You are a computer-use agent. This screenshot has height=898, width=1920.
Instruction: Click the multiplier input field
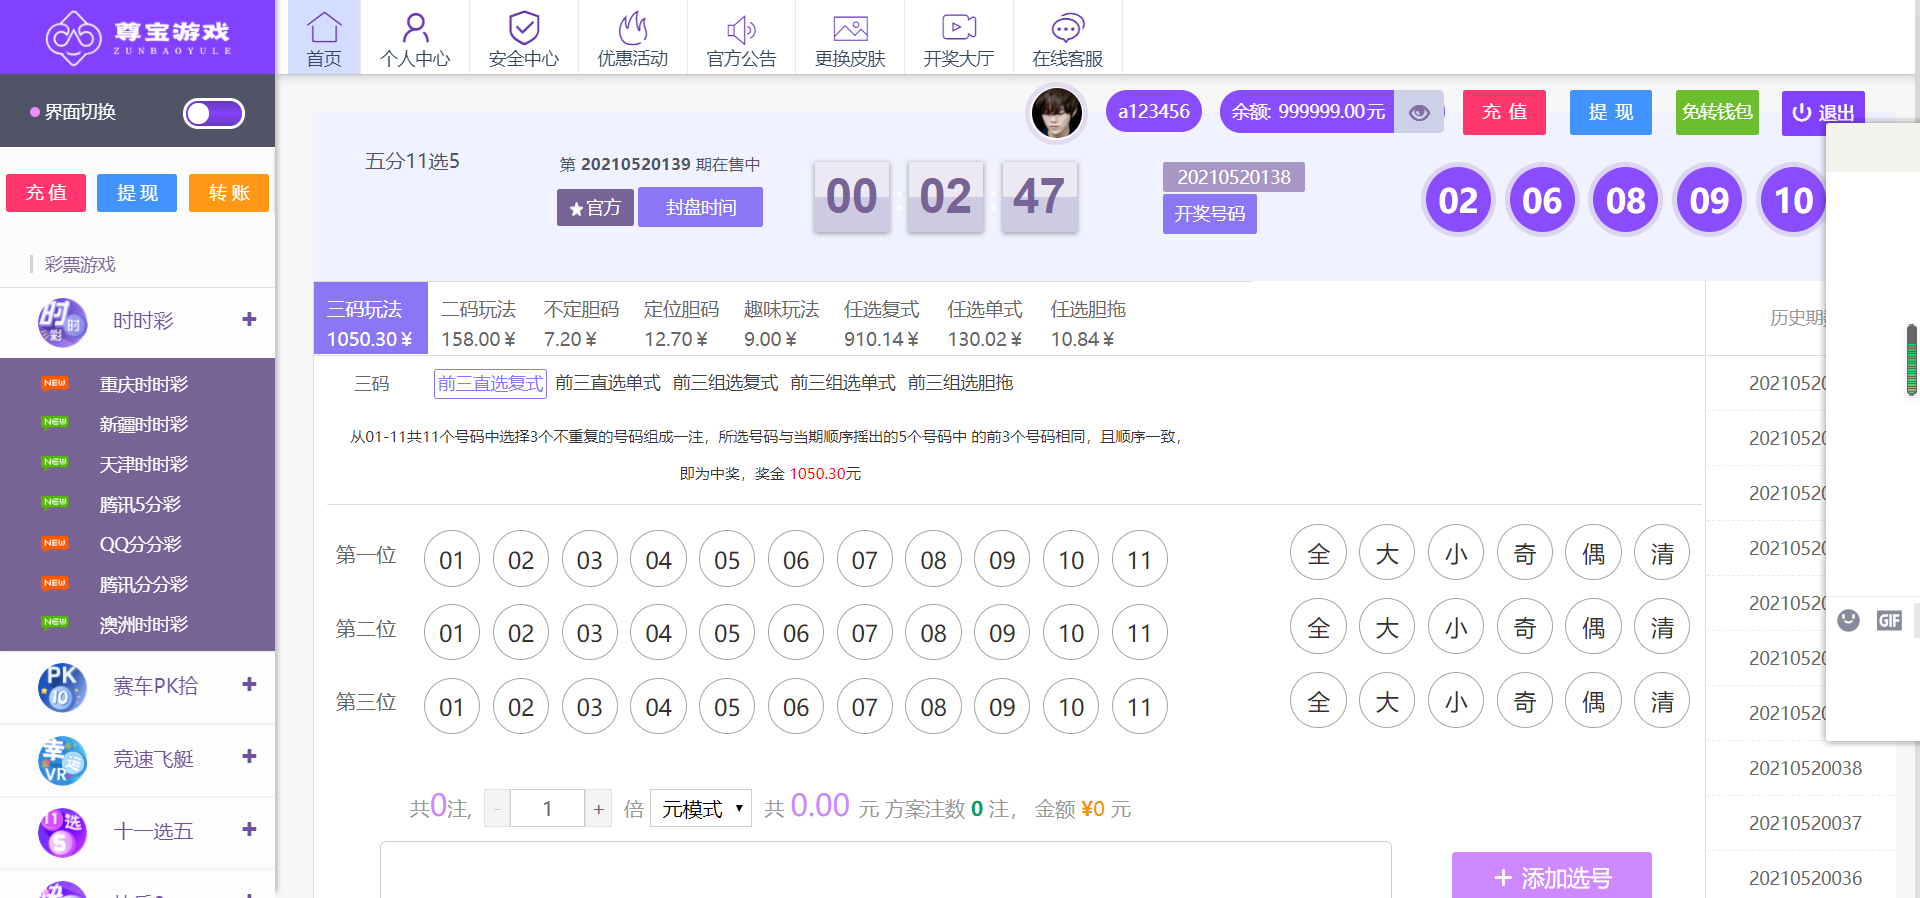[547, 808]
